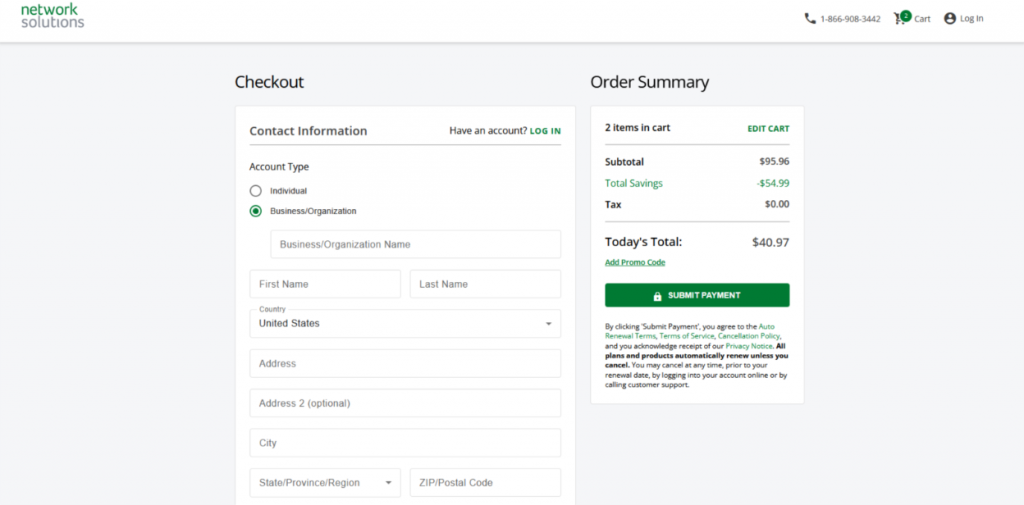Click the Business/Organization Name field
The width and height of the screenshot is (1024, 505).
415,244
